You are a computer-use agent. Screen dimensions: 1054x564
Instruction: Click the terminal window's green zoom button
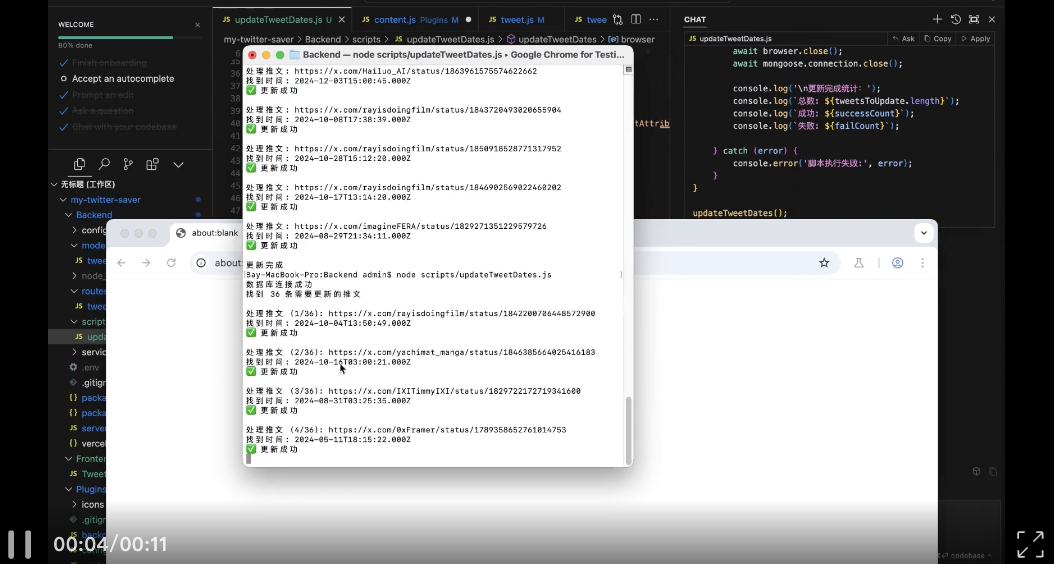tap(280, 55)
